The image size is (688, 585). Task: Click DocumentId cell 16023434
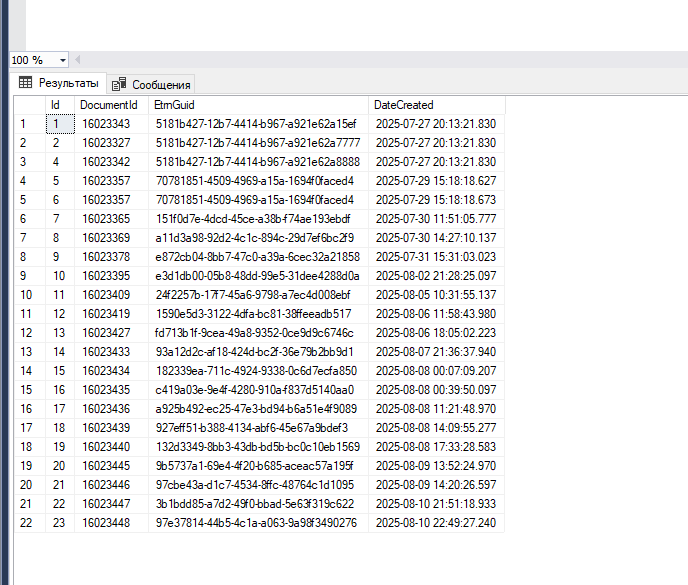(x=111, y=371)
